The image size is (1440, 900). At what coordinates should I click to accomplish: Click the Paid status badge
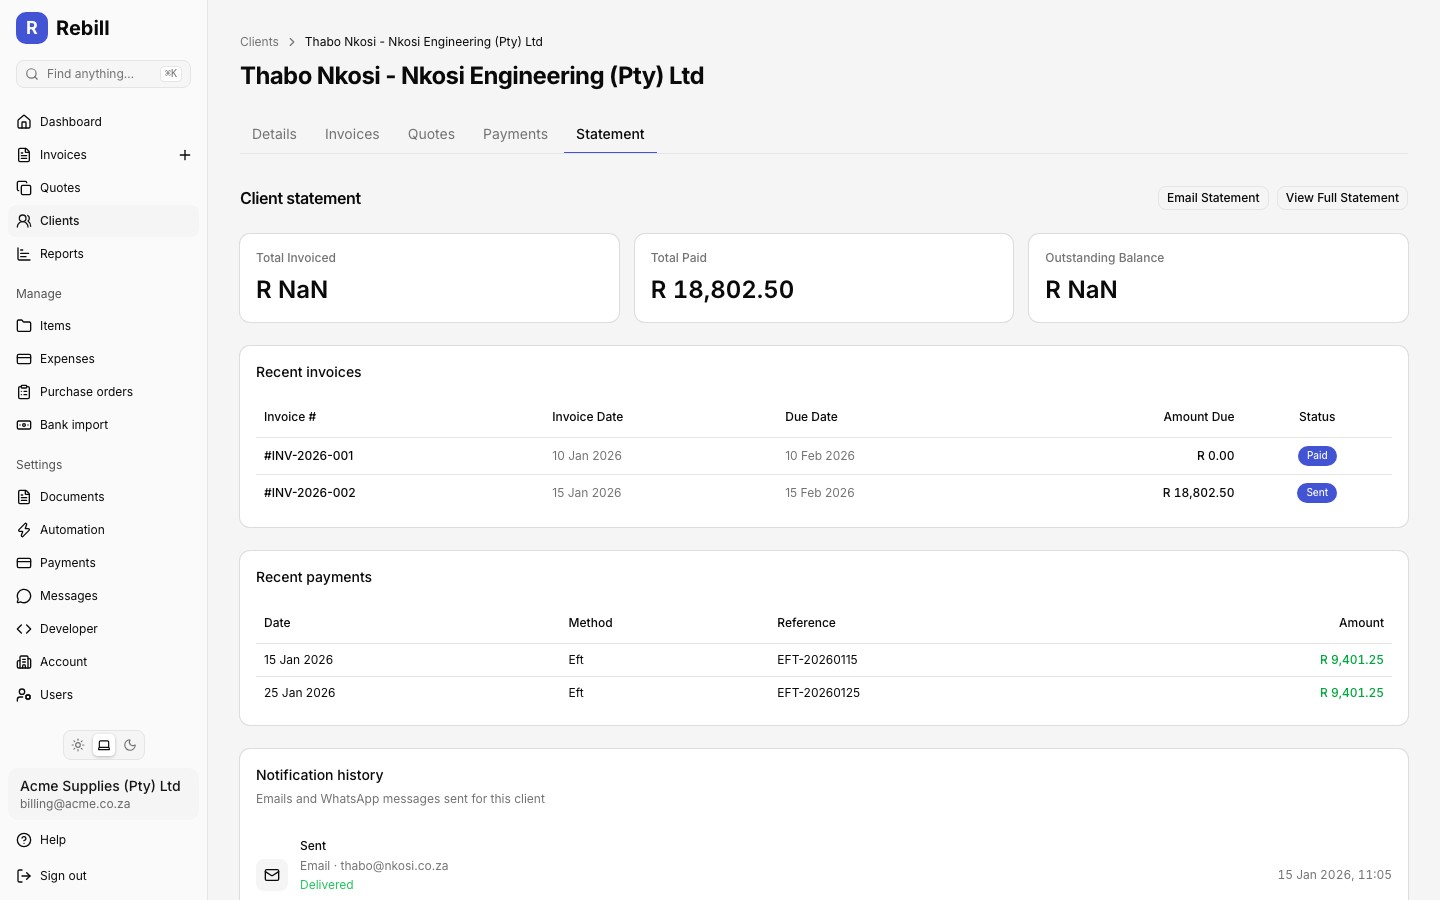1317,456
